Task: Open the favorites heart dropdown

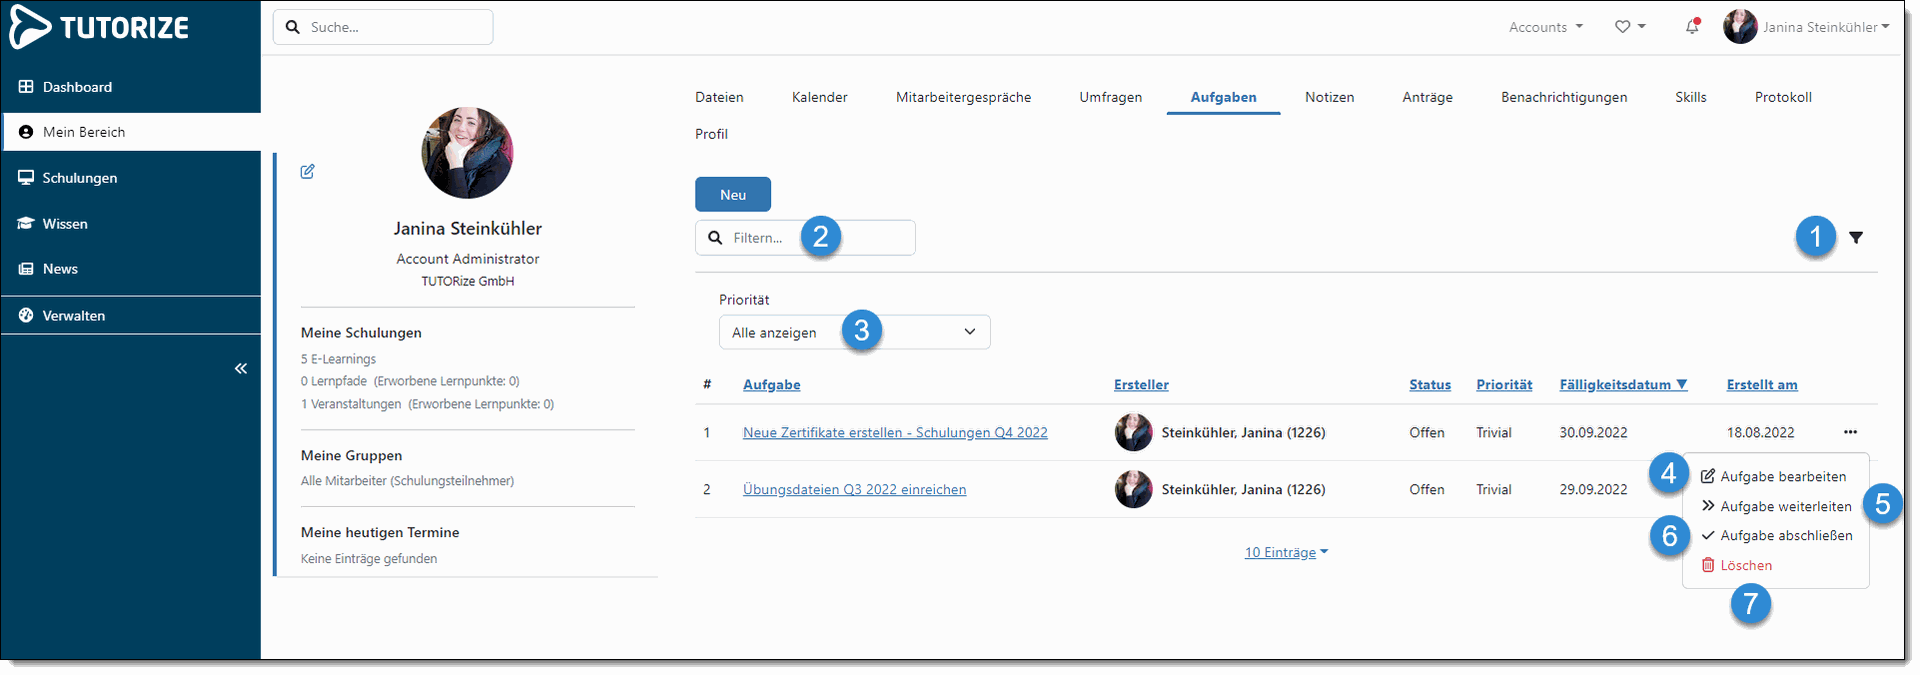Action: coord(1630,27)
